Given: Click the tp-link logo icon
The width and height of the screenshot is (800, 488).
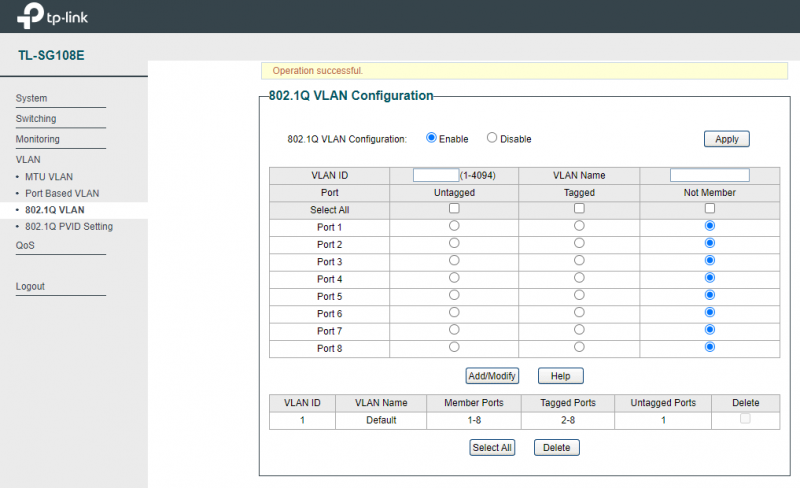Looking at the screenshot, I should 31,17.
